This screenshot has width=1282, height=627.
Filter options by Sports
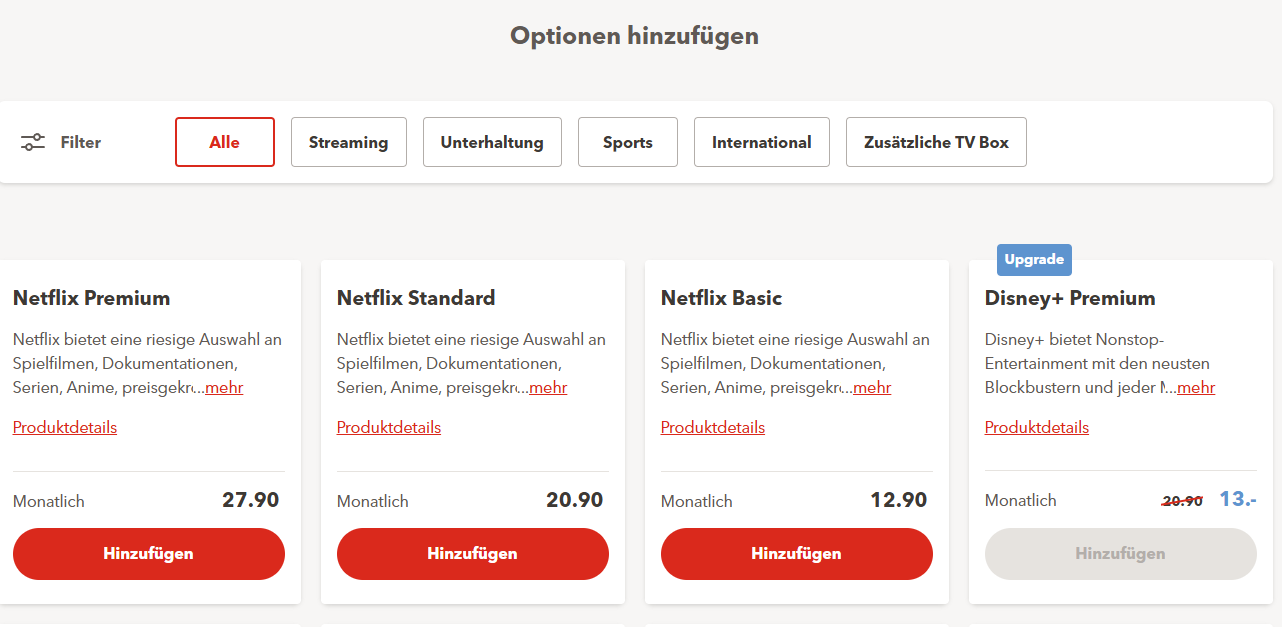coord(627,142)
